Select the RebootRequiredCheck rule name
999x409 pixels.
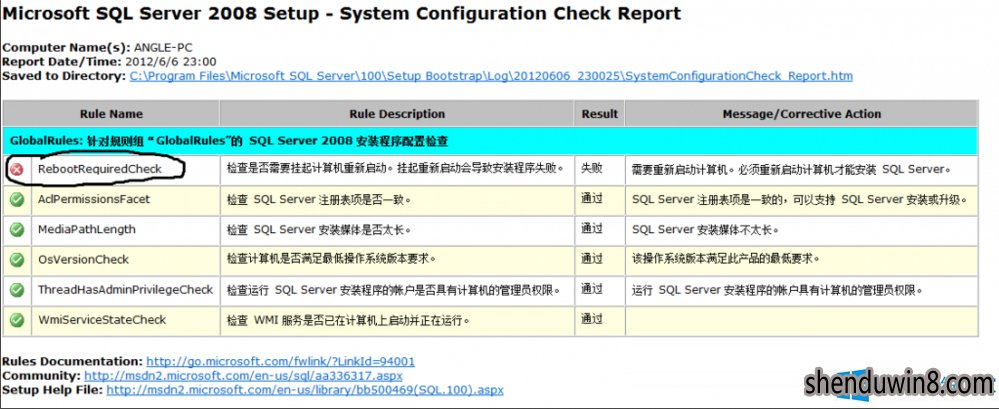click(100, 169)
